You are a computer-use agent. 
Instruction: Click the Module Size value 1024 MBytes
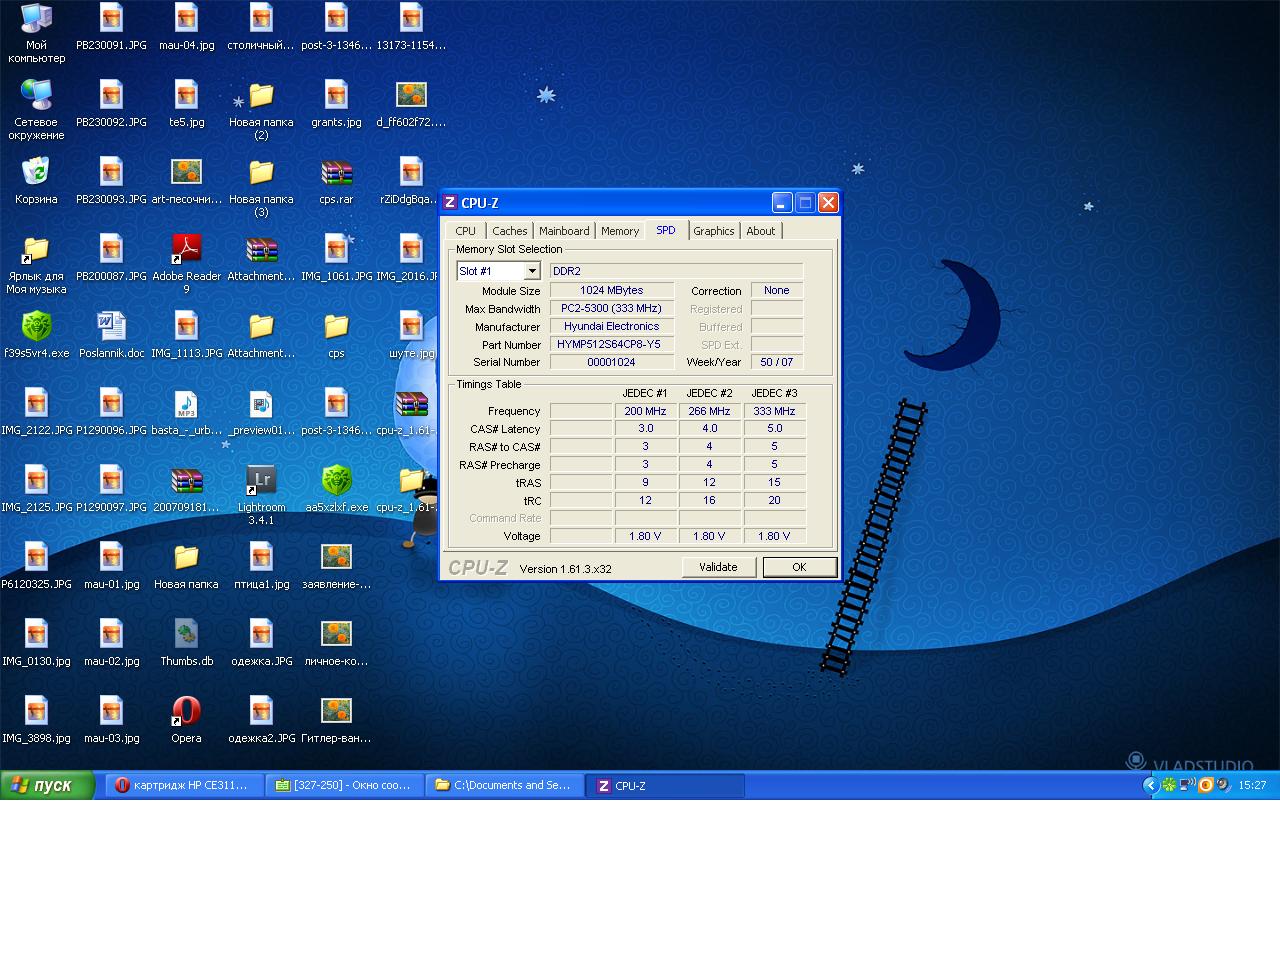tap(611, 290)
